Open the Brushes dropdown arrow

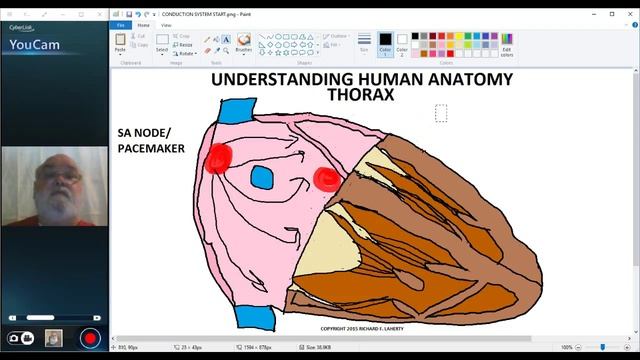tap(244, 54)
